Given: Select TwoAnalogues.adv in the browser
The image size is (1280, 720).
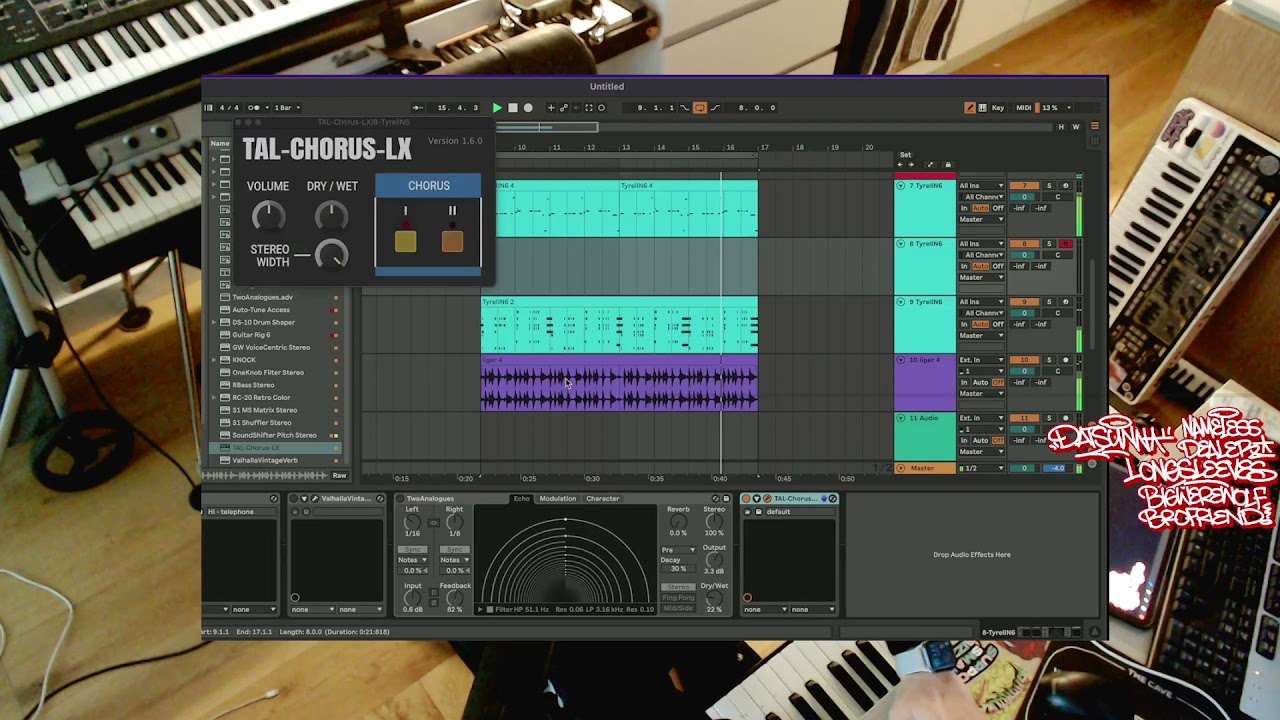Looking at the screenshot, I should coord(262,297).
